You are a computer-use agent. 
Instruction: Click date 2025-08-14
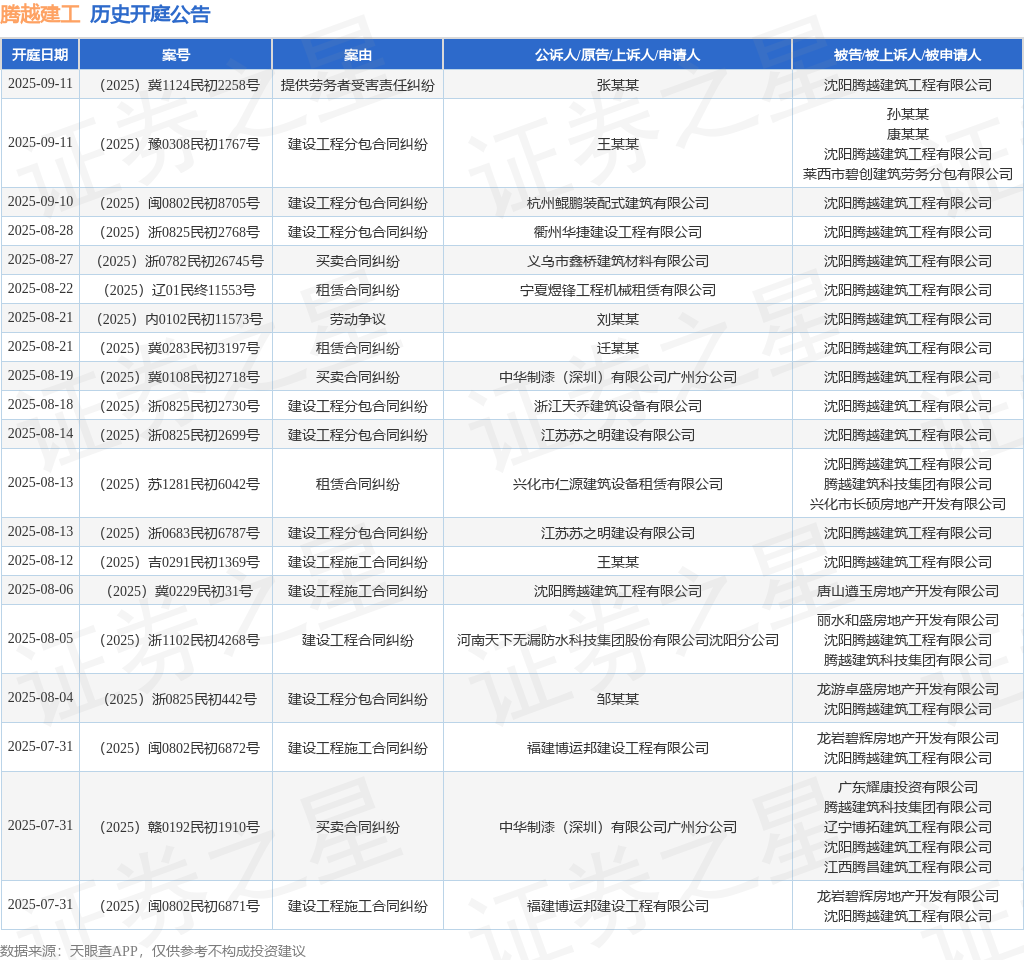pos(40,433)
